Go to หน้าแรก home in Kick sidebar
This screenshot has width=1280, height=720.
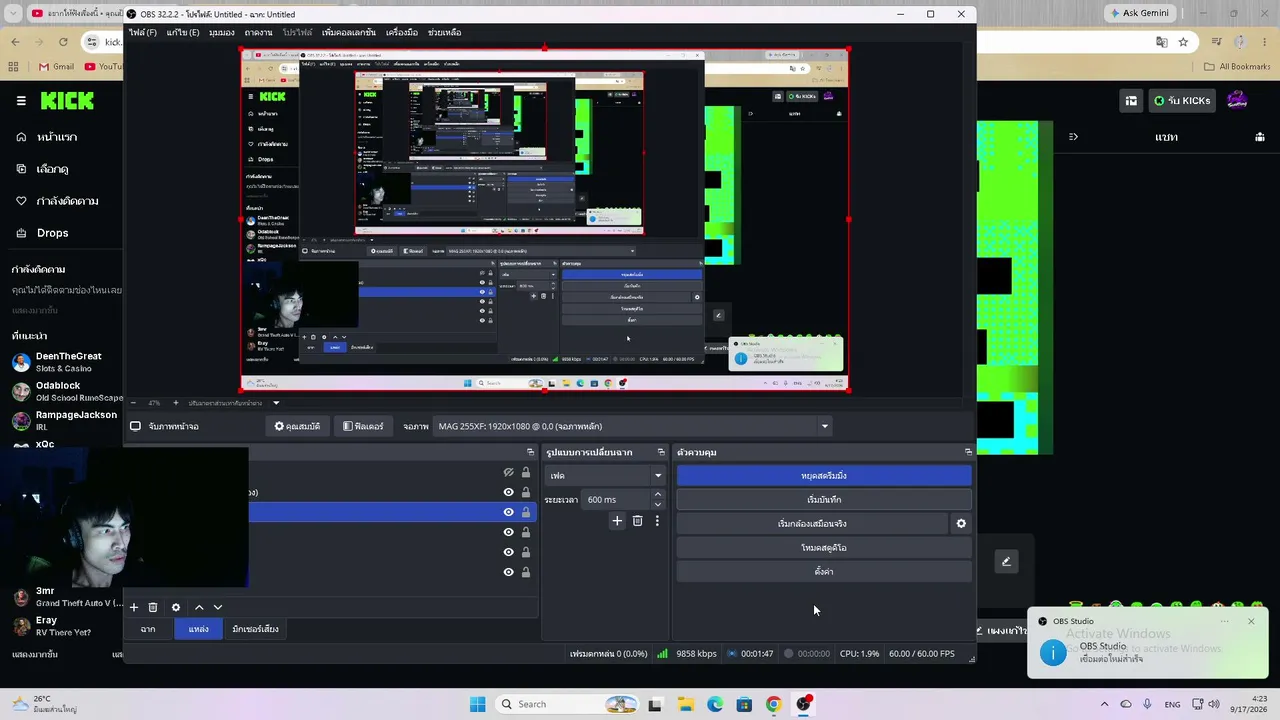(57, 137)
